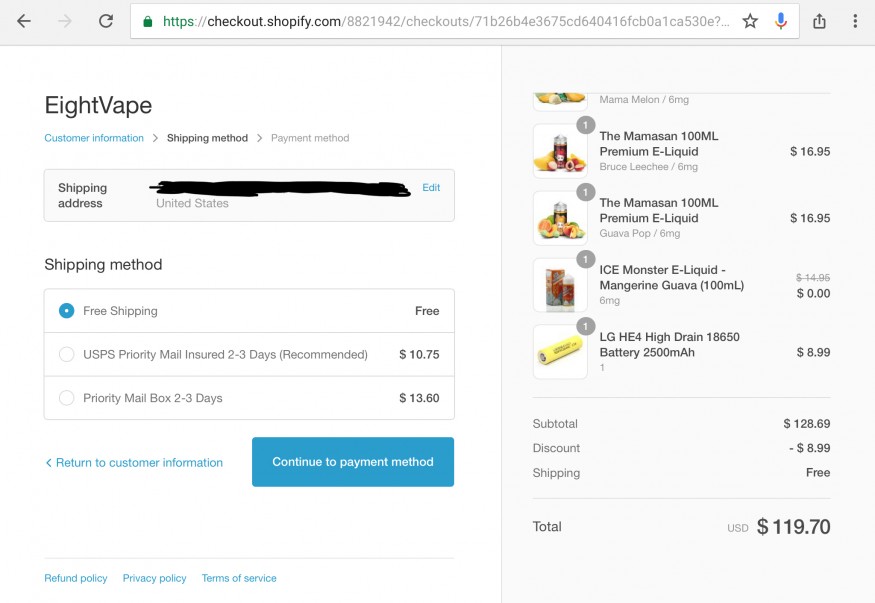
Task: Reload the checkout page
Action: 105,21
